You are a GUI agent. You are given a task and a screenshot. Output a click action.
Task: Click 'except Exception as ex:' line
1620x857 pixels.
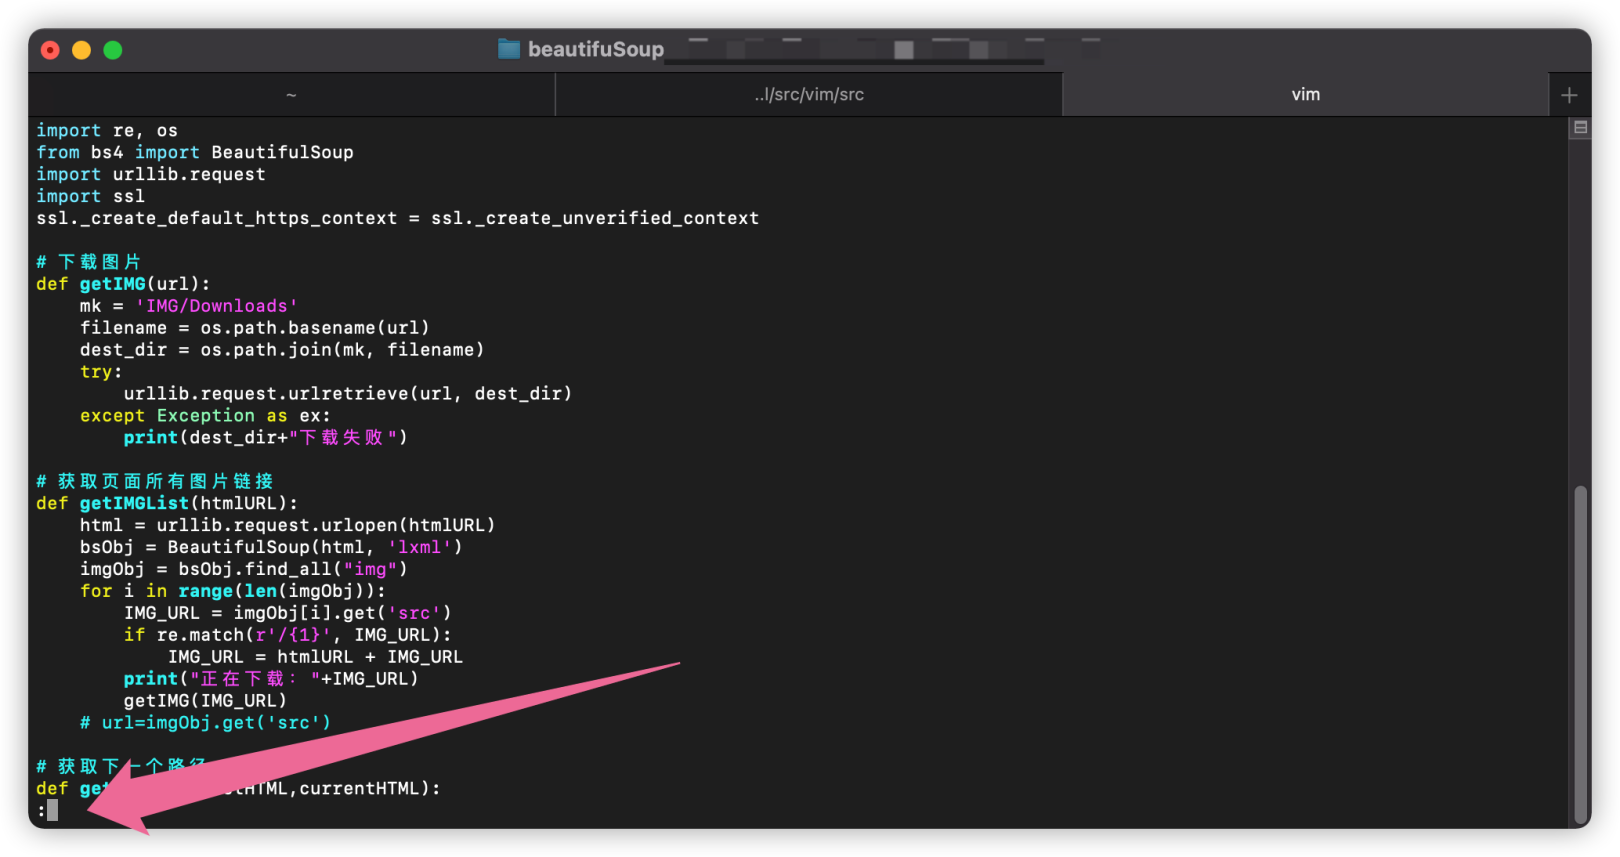tap(205, 416)
